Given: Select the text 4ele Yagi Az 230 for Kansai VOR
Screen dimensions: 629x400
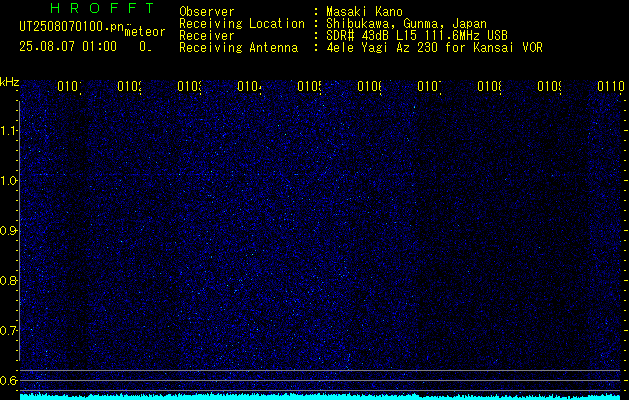Looking at the screenshot, I should tap(434, 48).
